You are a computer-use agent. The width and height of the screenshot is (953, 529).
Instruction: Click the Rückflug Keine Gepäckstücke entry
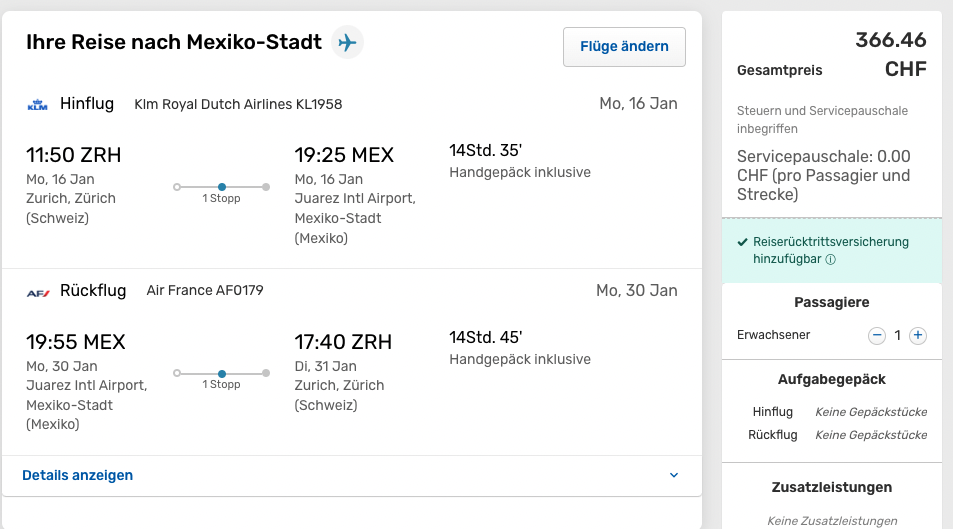pyautogui.click(x=870, y=435)
